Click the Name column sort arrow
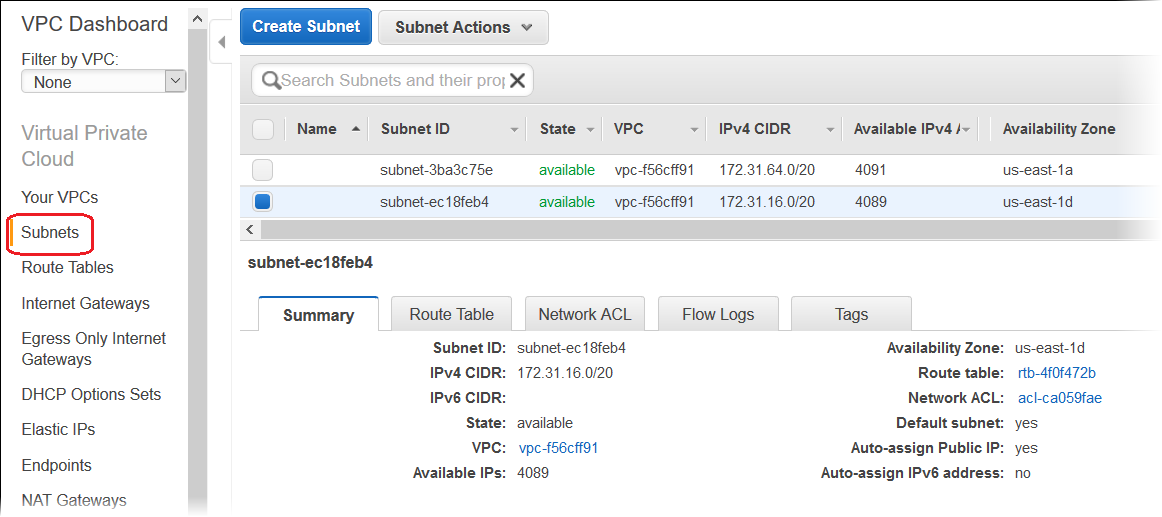1162x517 pixels. 357,129
